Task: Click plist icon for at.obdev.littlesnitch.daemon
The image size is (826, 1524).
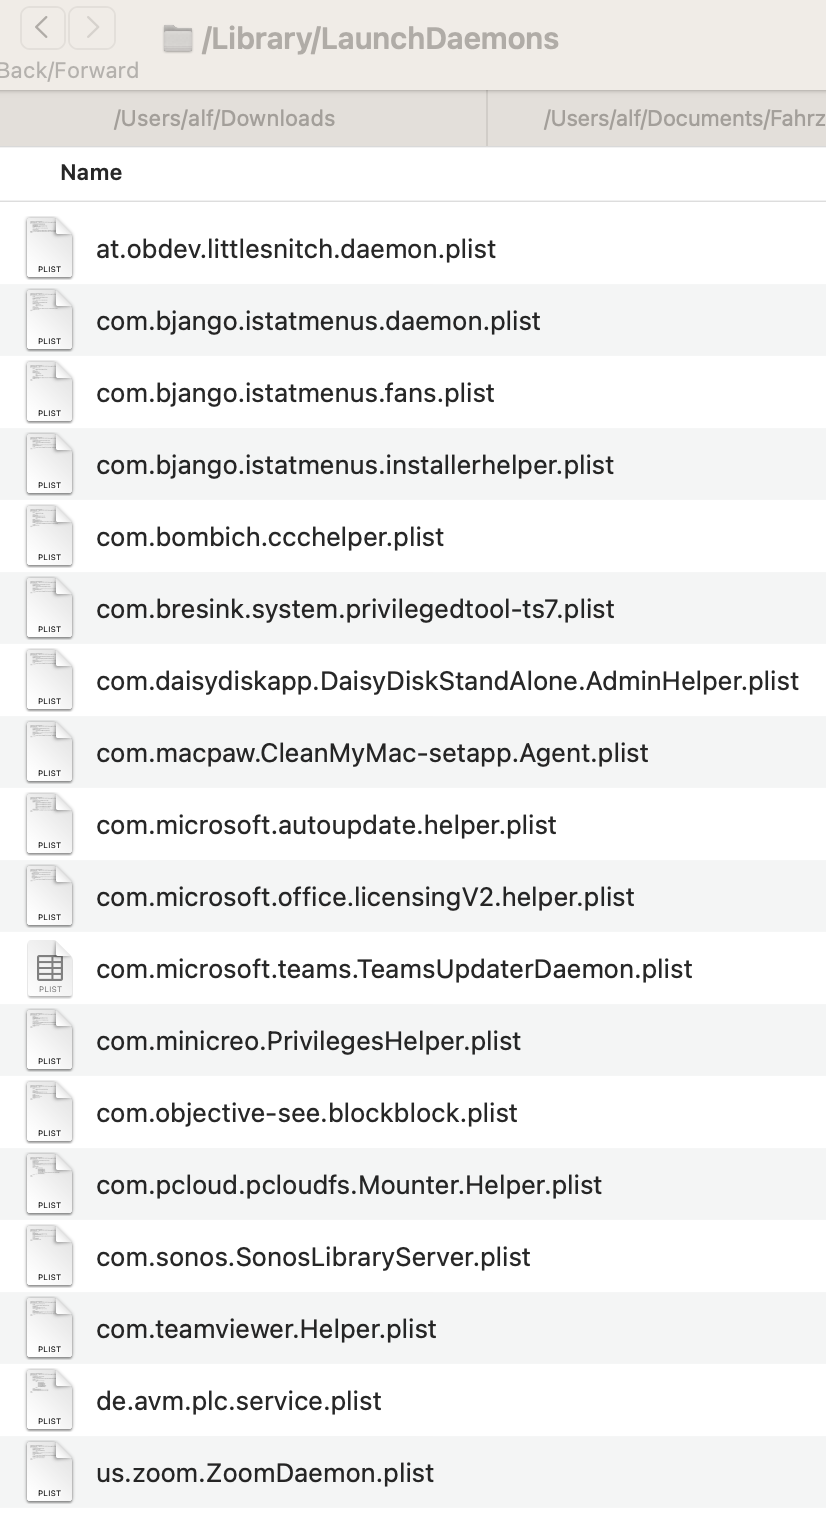Action: coord(49,248)
